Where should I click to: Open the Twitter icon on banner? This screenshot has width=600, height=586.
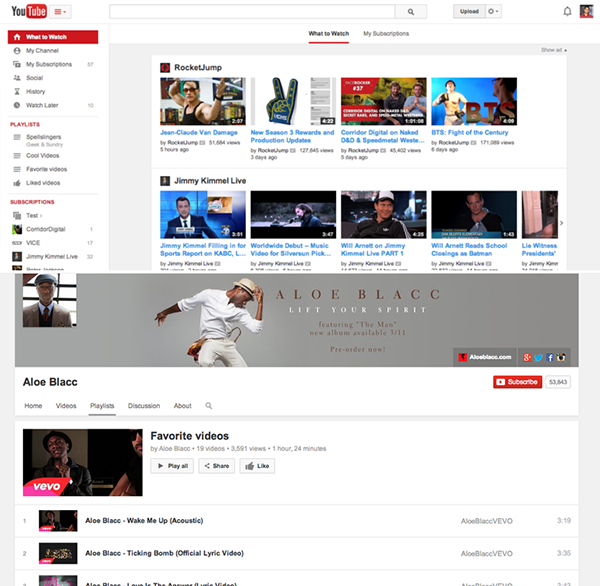538,357
